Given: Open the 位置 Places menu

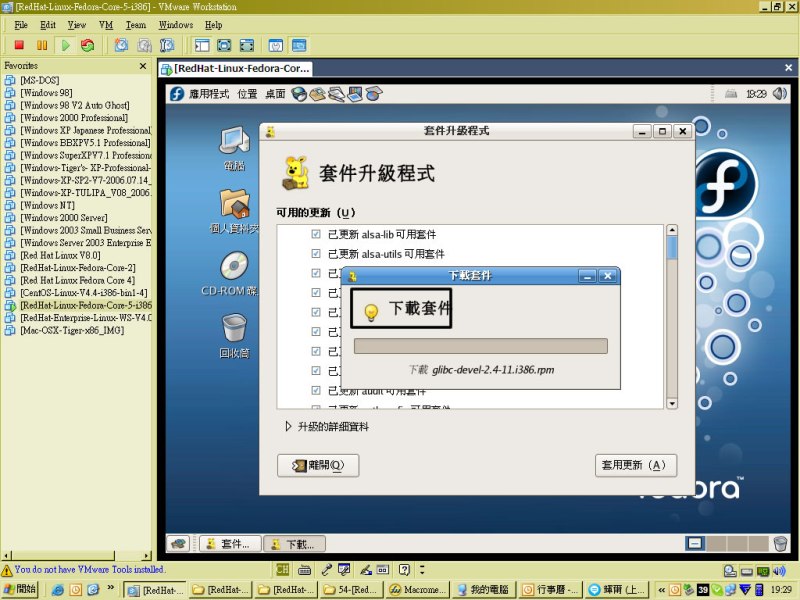Looking at the screenshot, I should click(x=247, y=94).
